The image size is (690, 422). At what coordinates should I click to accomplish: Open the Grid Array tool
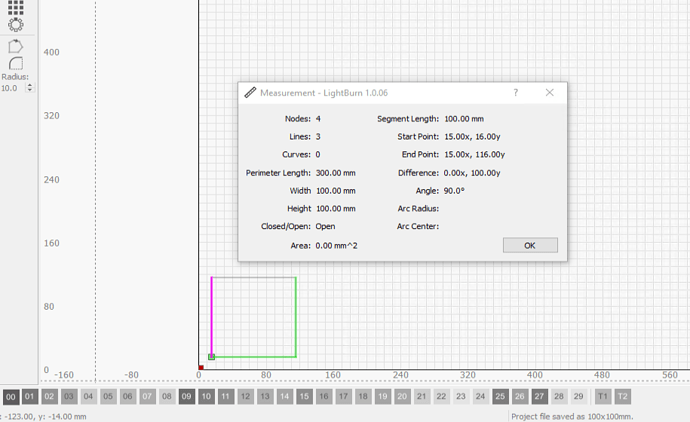[x=15, y=8]
